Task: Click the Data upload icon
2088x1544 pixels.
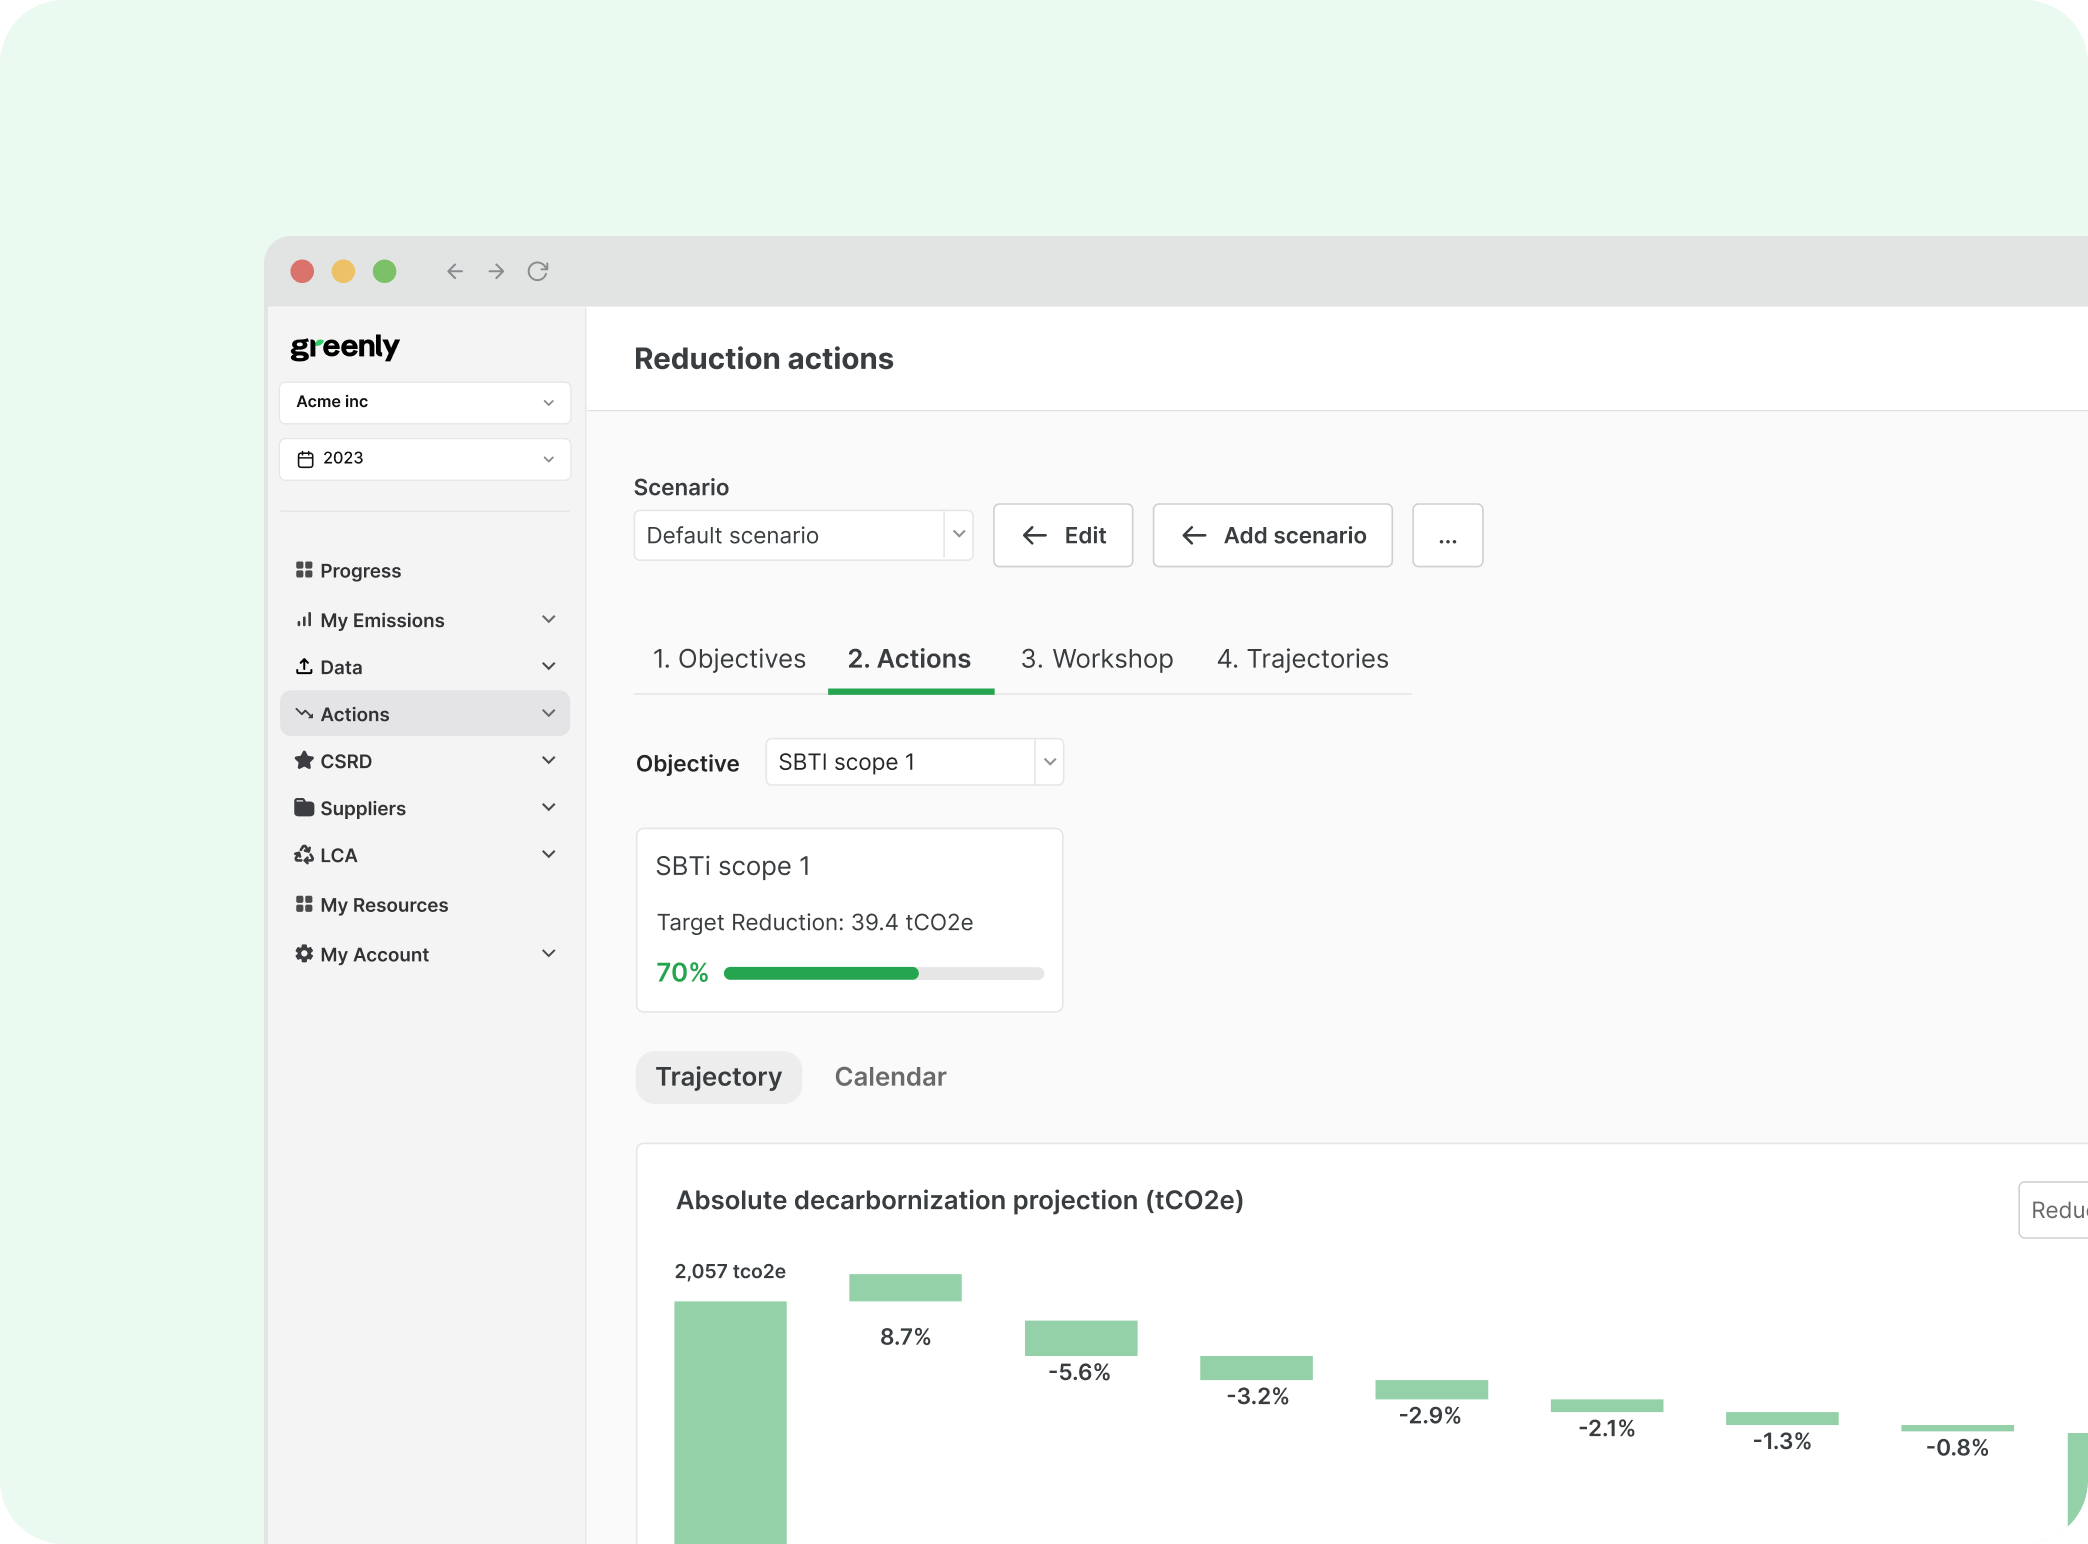Action: point(304,666)
